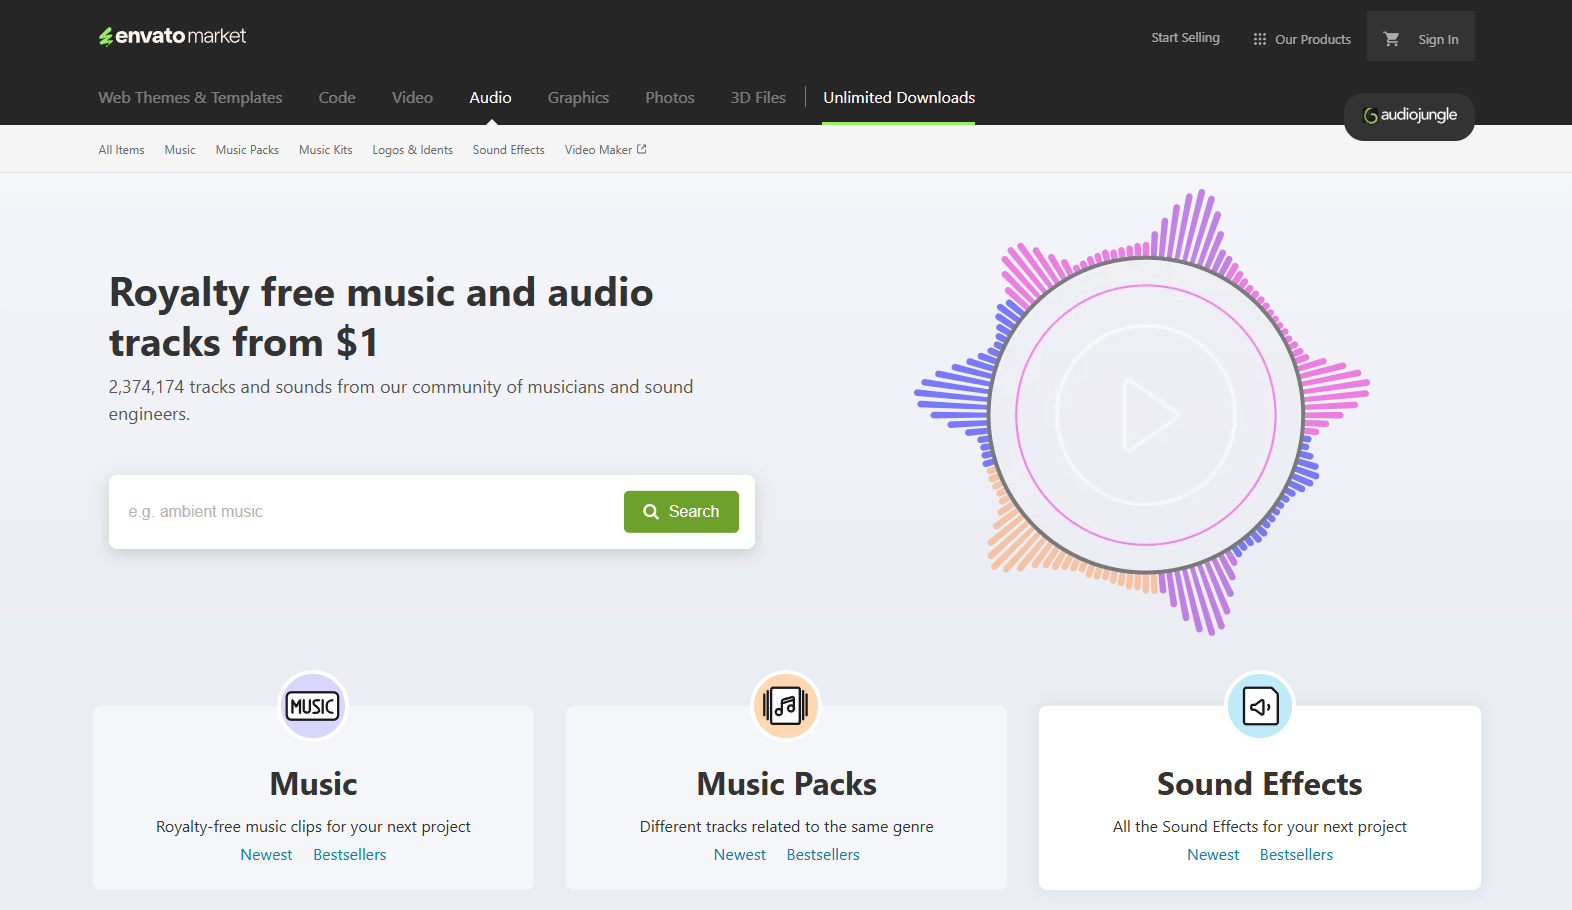Open the Web Themes & Templates menu
The width and height of the screenshot is (1572, 910).
(190, 98)
